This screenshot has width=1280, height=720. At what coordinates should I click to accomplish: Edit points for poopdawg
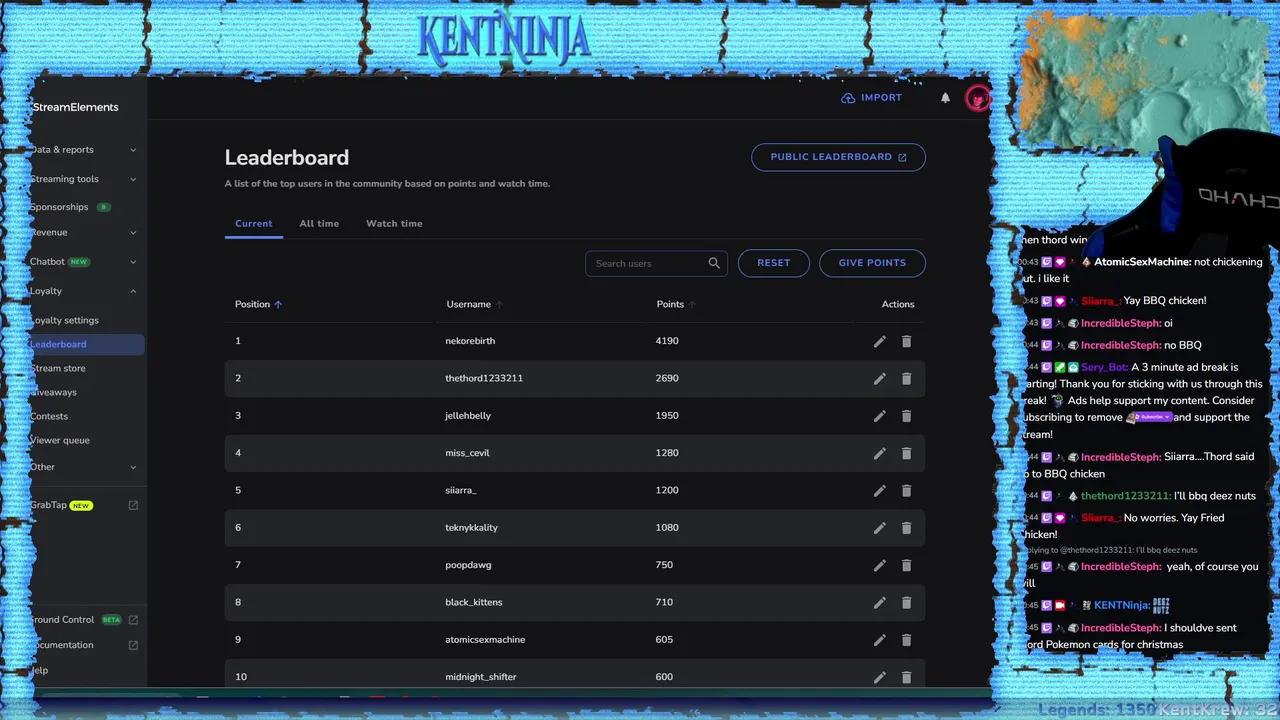(x=879, y=565)
